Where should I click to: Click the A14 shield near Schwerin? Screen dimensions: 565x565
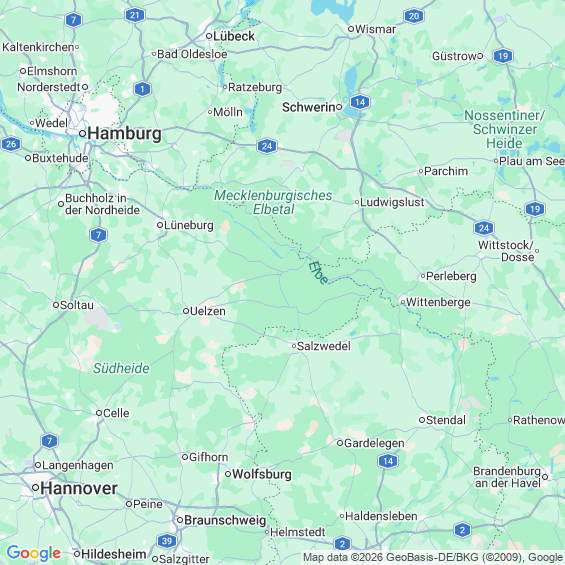[x=360, y=102]
